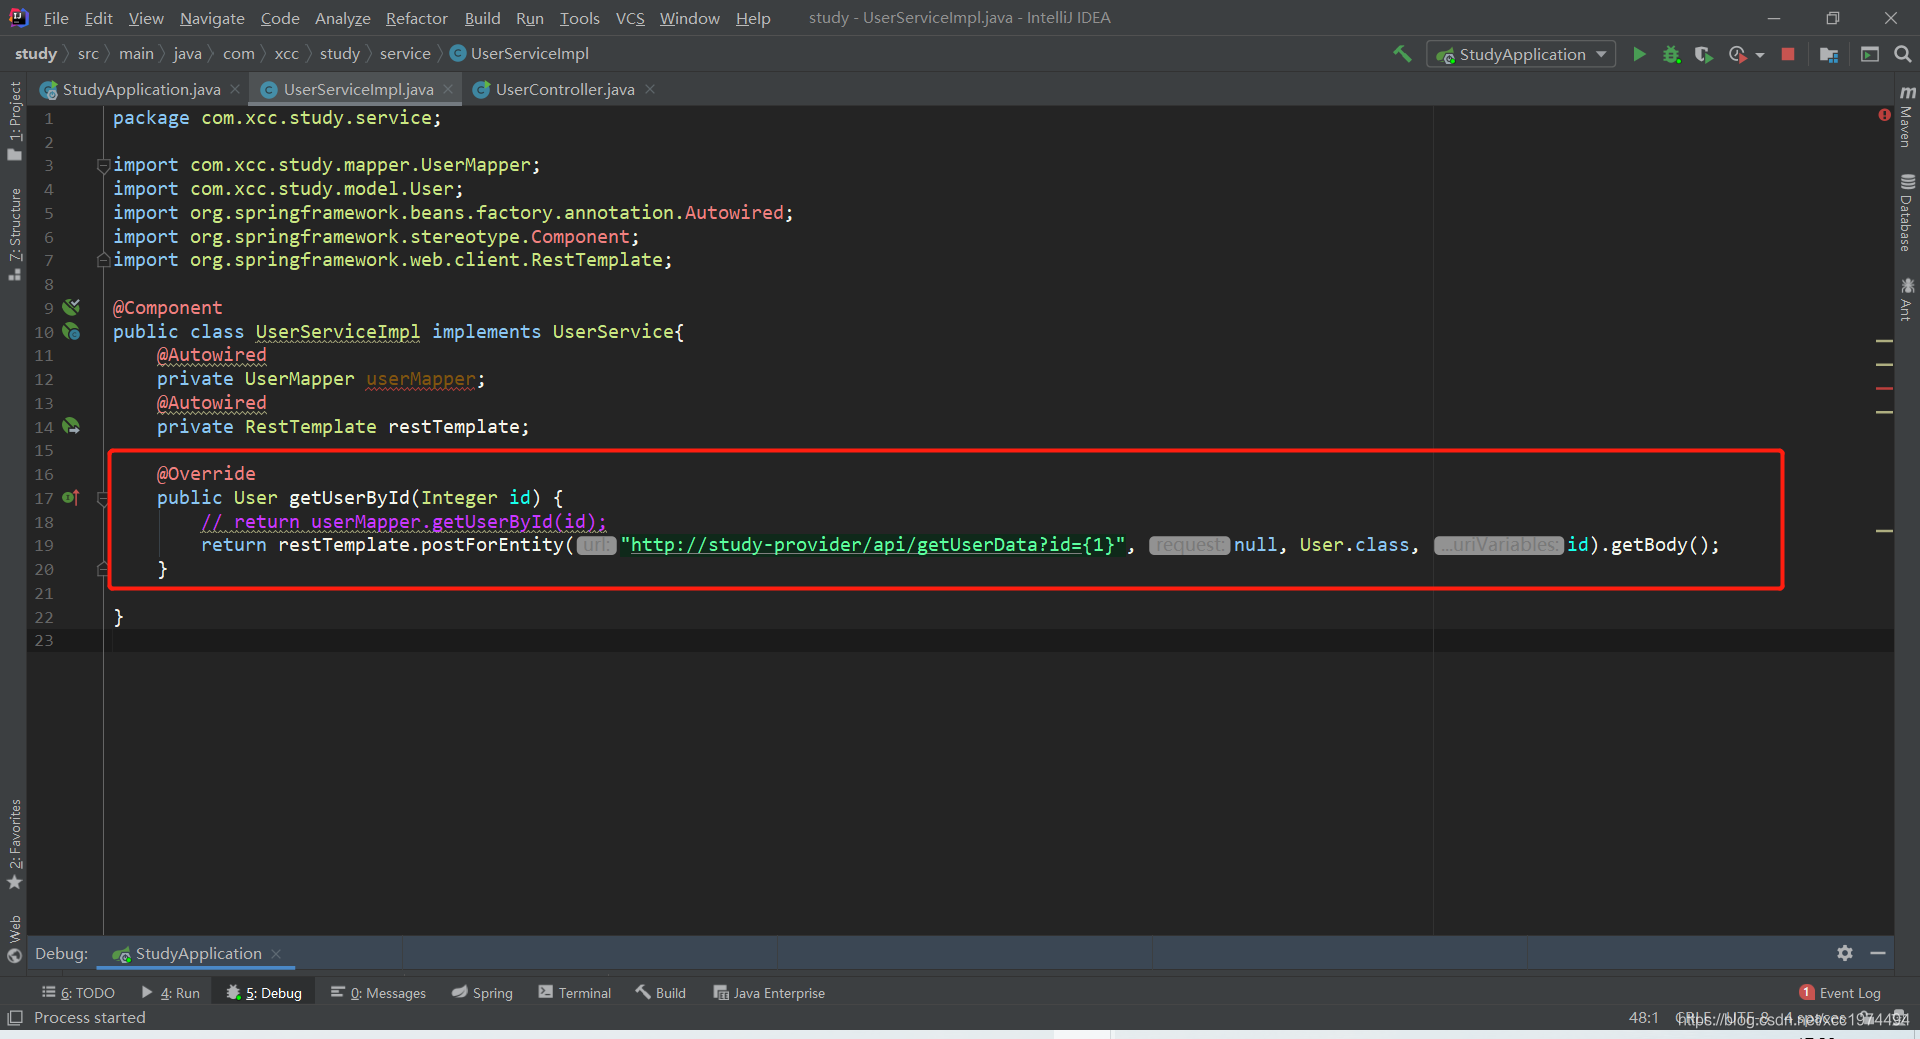Screen dimensions: 1920x1039
Task: Click the red error indicator in editor corner
Action: pos(1885,115)
